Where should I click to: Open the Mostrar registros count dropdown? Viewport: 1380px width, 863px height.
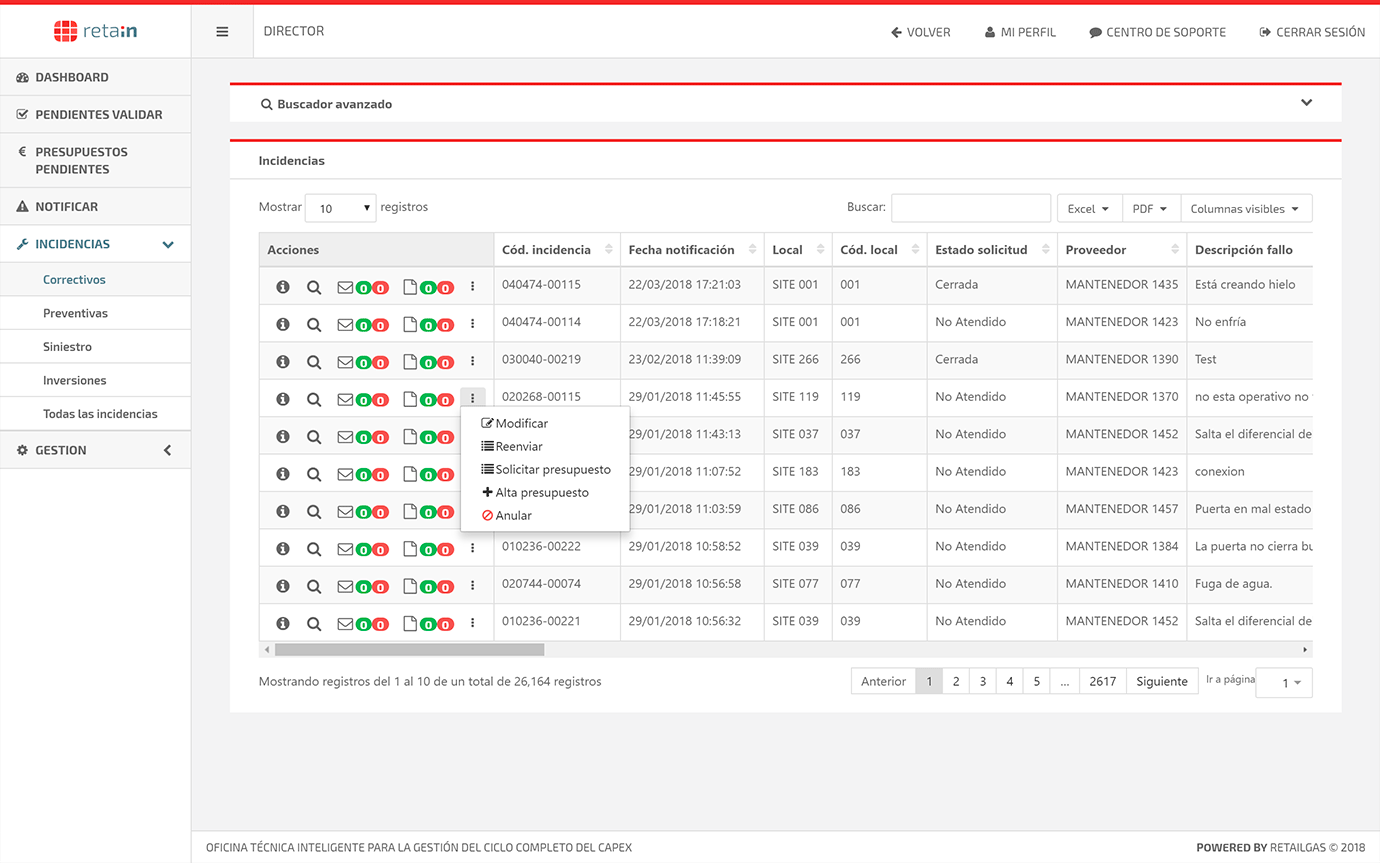340,208
